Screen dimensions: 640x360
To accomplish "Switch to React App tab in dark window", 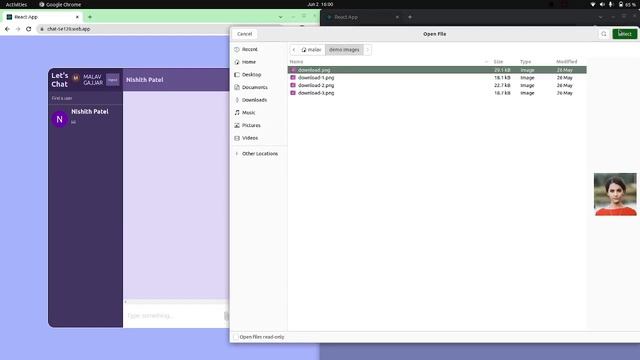I will click(x=363, y=17).
